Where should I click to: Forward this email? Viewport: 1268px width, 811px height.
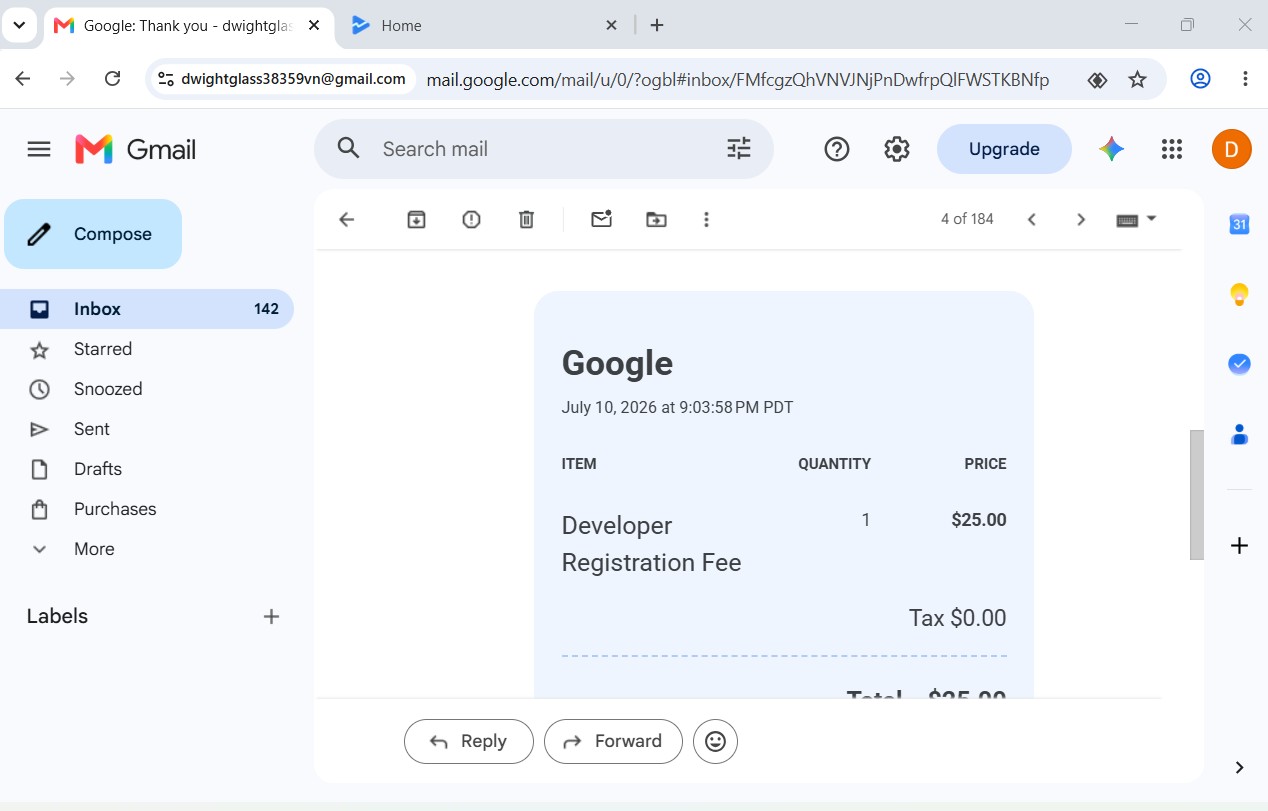[x=613, y=741]
